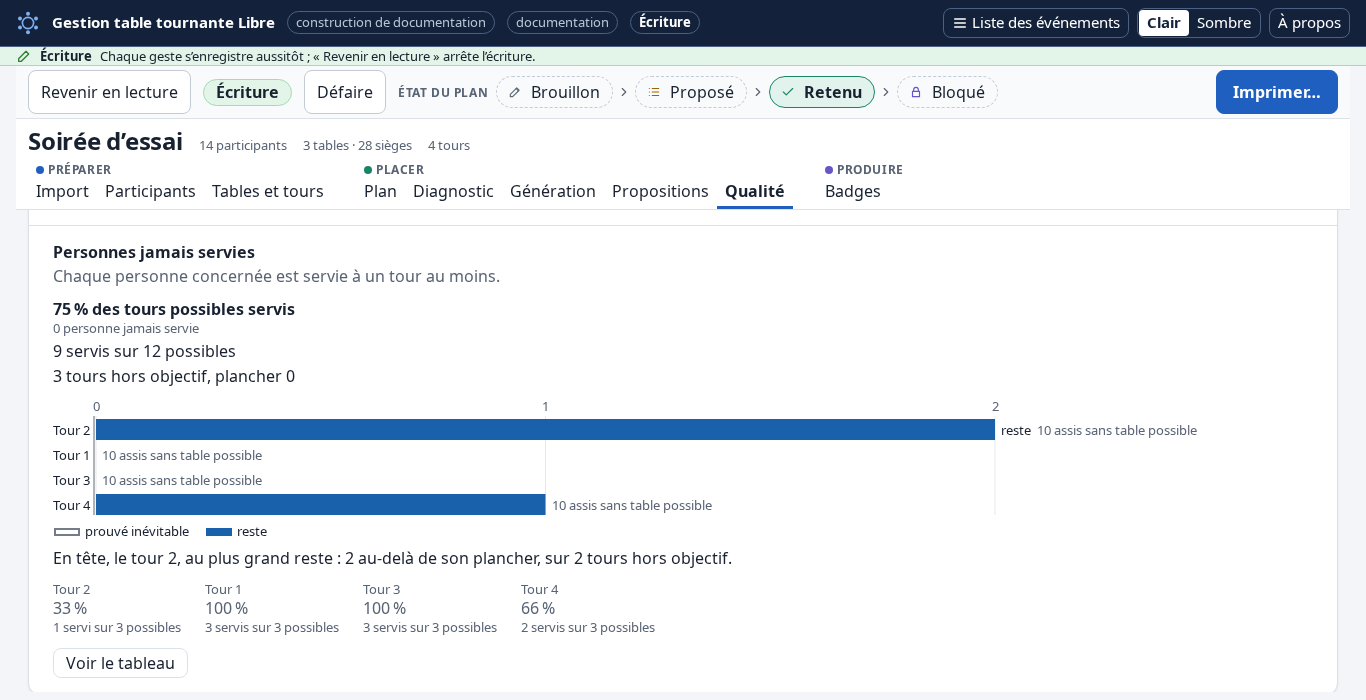Click 'Gestion table tournante Libre' title

pos(163,22)
